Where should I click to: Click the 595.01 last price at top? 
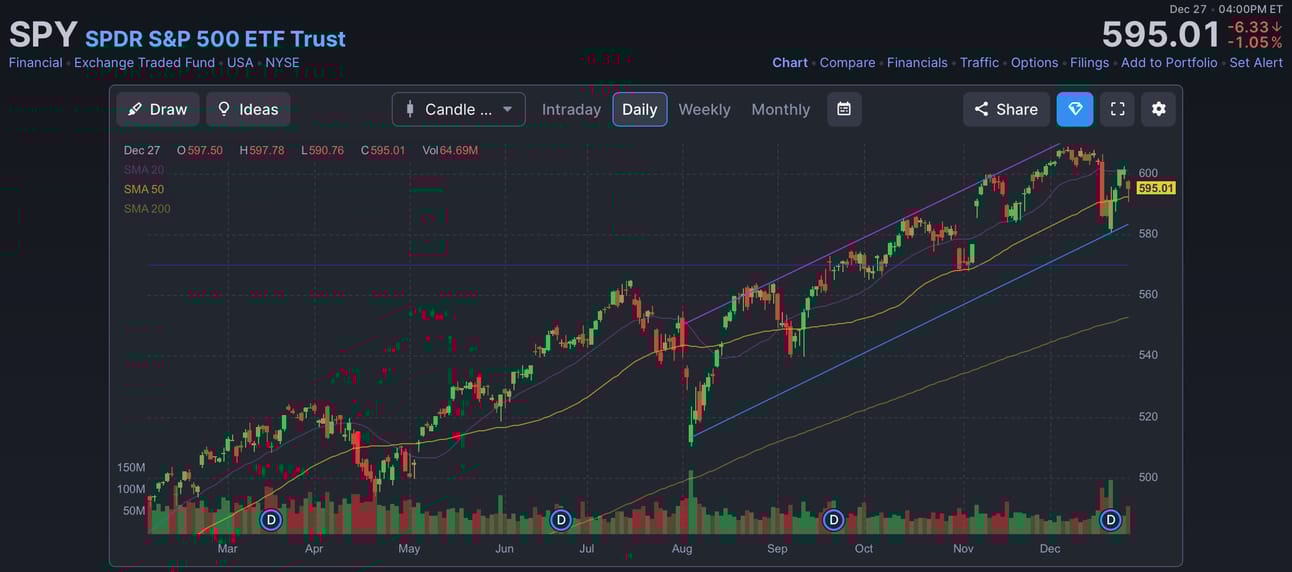point(1161,35)
